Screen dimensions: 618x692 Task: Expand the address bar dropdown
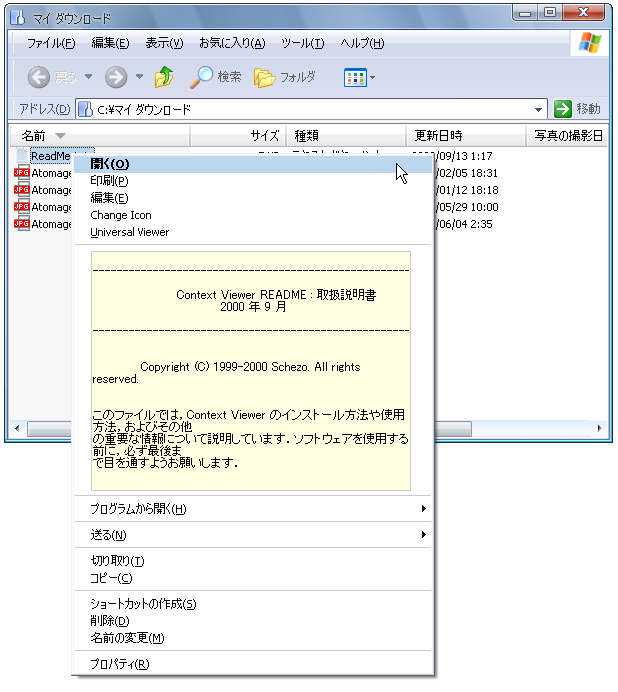point(539,109)
